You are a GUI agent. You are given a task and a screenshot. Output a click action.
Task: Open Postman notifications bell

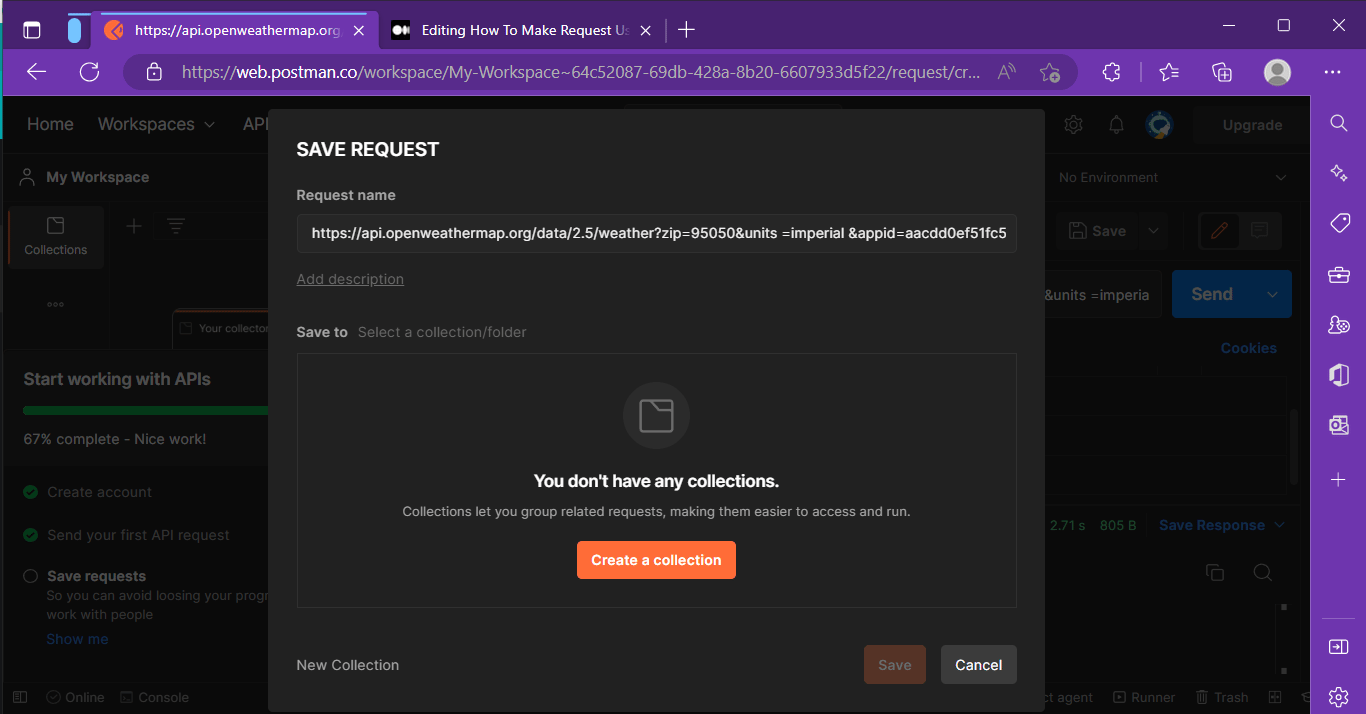pos(1117,125)
